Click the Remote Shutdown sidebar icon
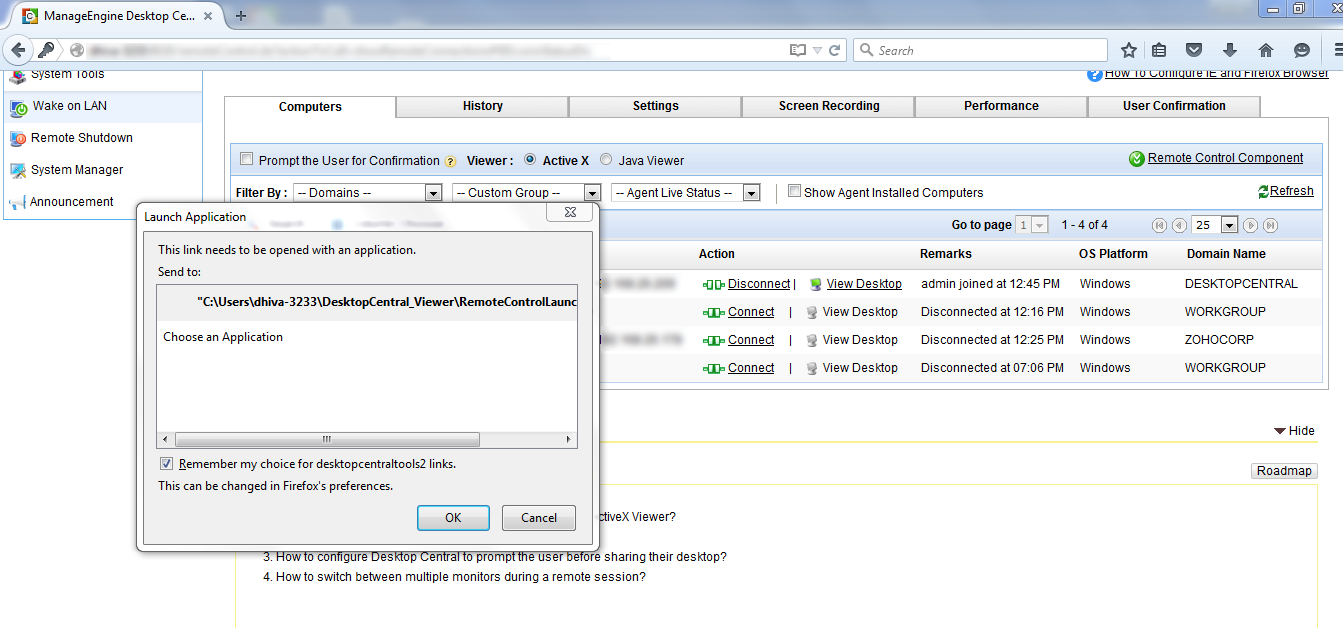 18,139
